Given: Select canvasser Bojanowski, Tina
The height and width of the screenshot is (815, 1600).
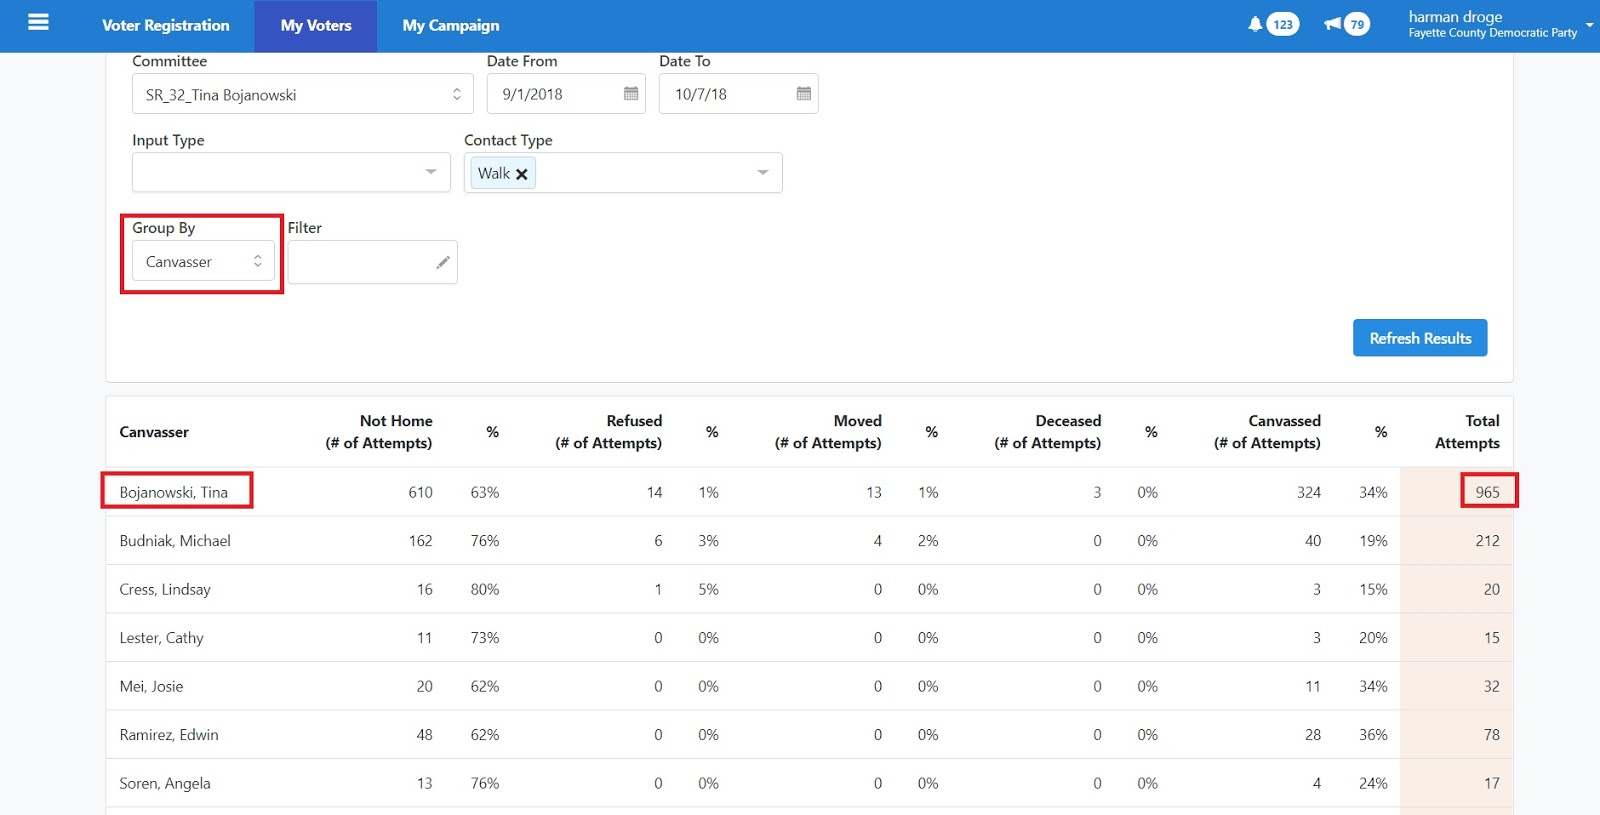Looking at the screenshot, I should 174,492.
